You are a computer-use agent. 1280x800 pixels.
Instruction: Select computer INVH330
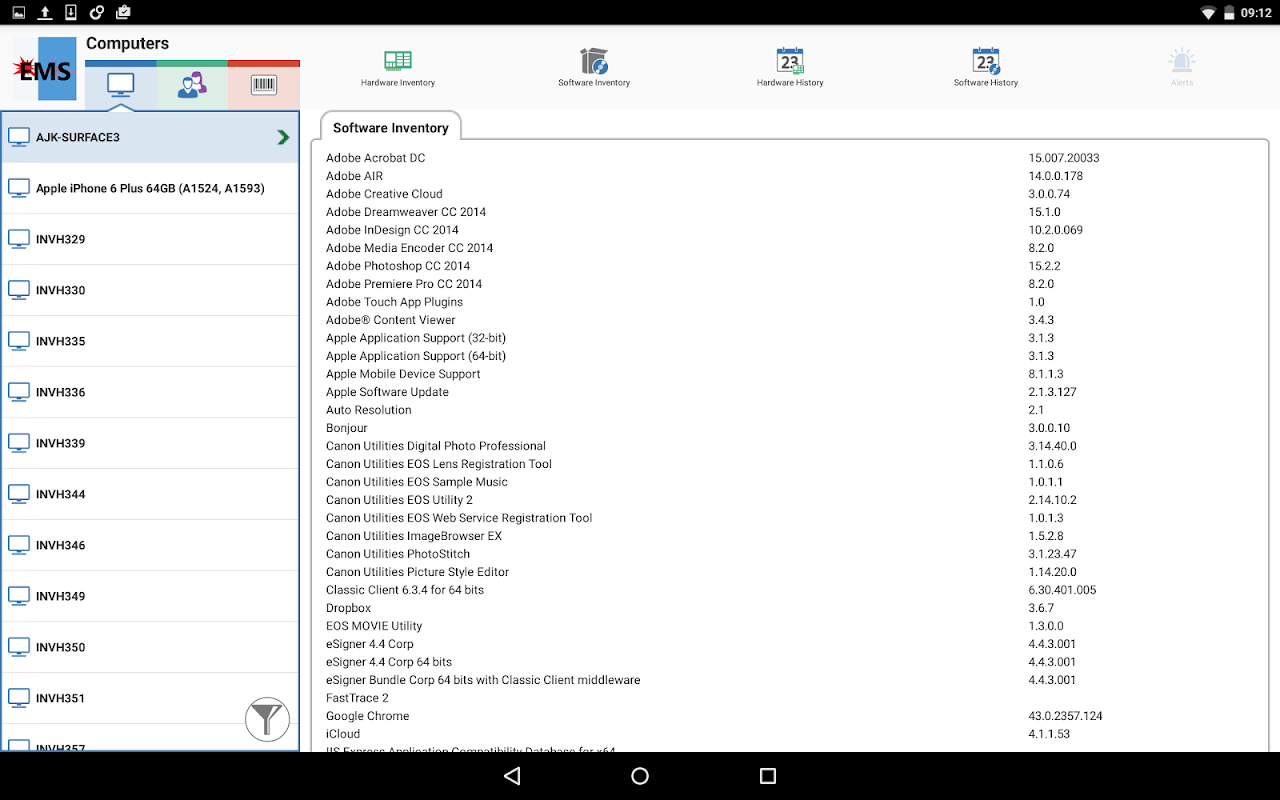[150, 290]
